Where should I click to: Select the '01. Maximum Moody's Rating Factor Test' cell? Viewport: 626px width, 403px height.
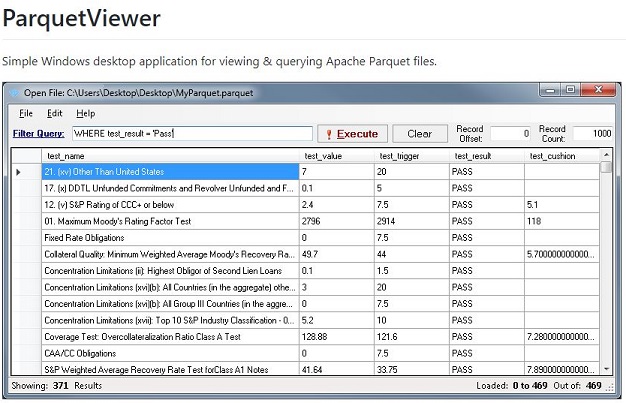pos(170,221)
